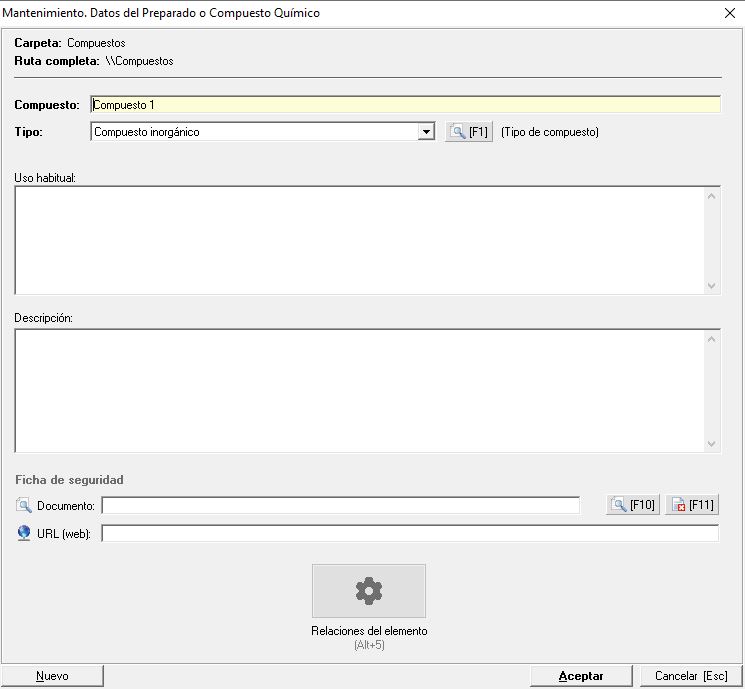Image resolution: width=745 pixels, height=689 pixels.
Task: Confirm with the Aceptar button
Action: [581, 676]
